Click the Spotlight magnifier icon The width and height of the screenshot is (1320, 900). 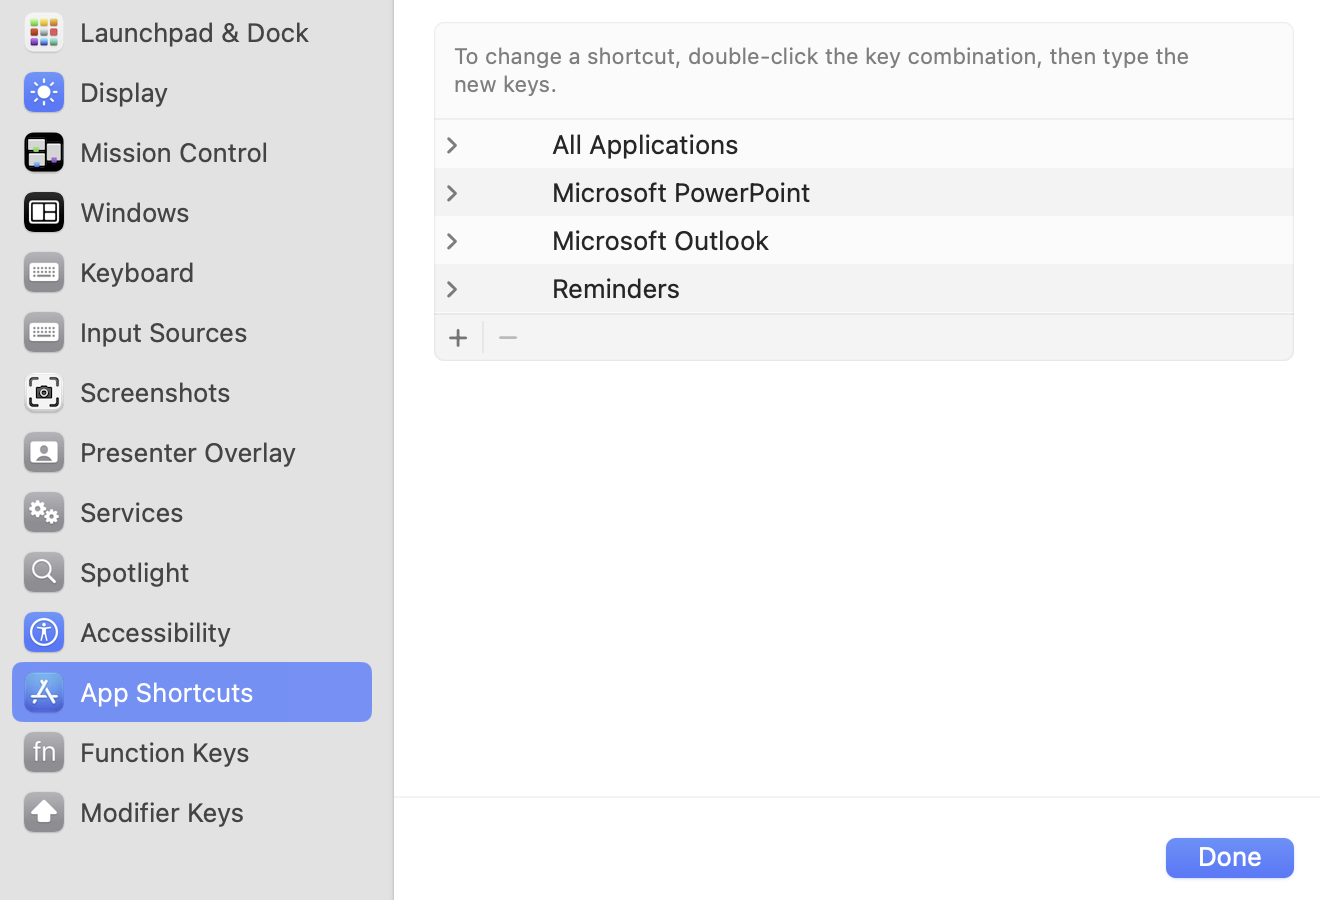click(43, 572)
